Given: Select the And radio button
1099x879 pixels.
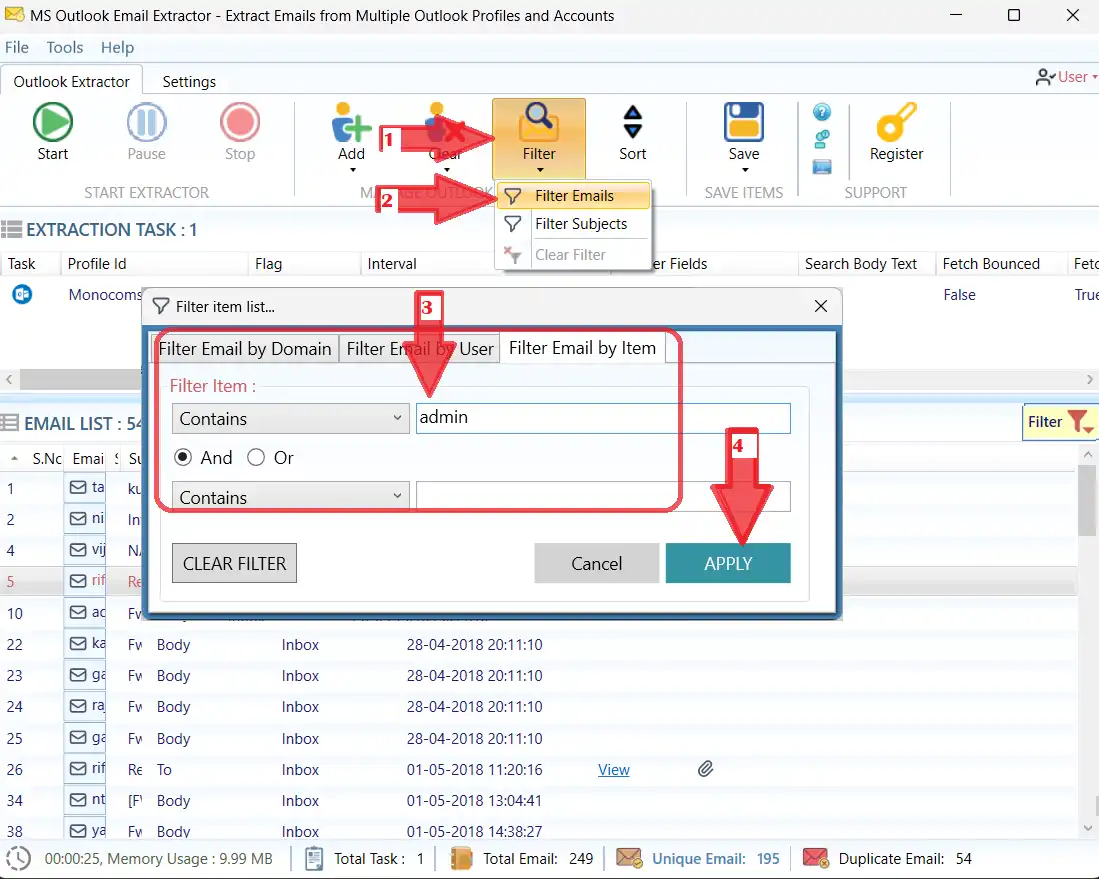Looking at the screenshot, I should point(183,458).
